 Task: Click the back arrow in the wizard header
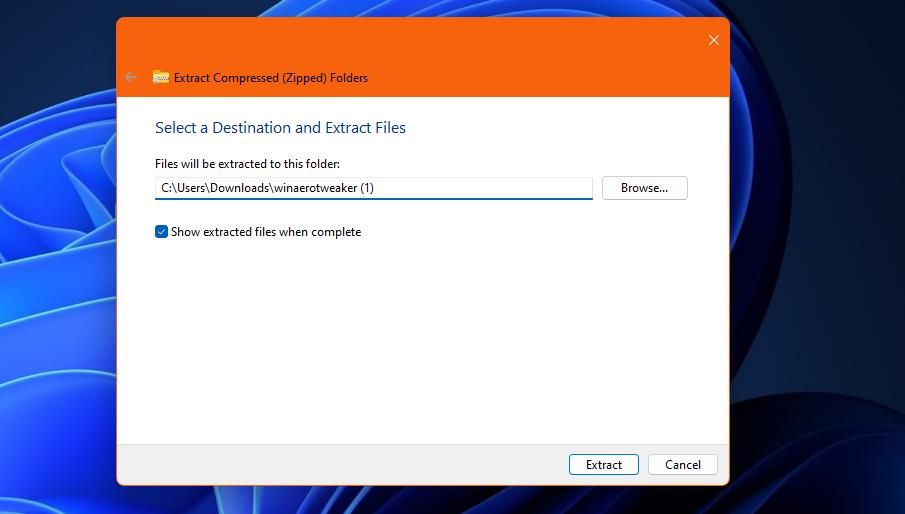tap(131, 77)
